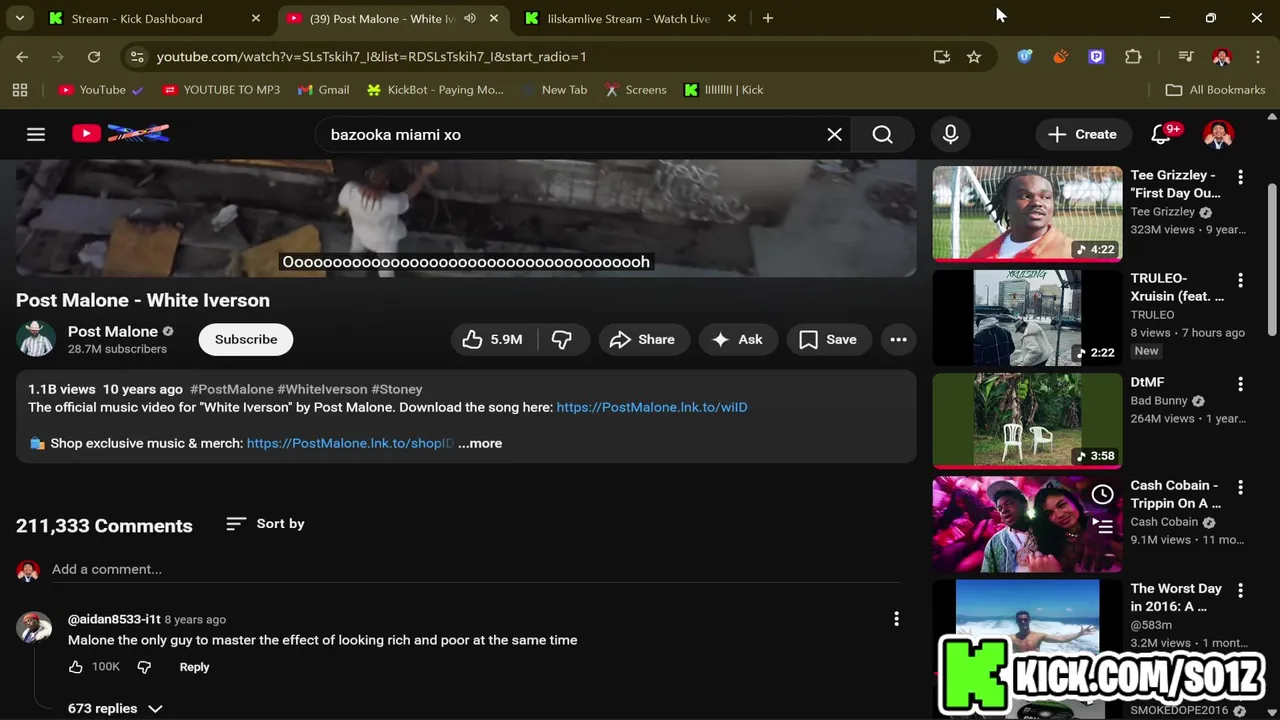The image size is (1280, 720).
Task: Open Post Malone channel avatar
Action: (x=36, y=339)
